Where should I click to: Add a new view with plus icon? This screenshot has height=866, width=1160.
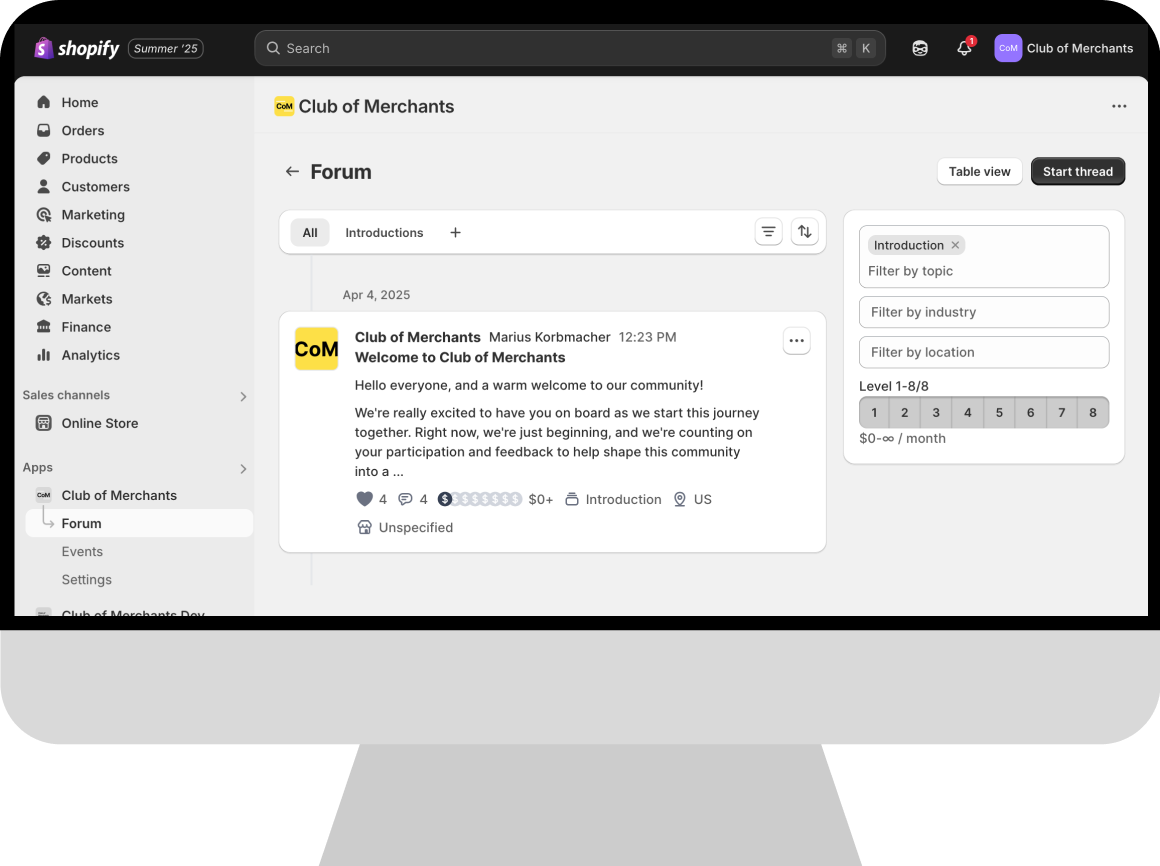point(456,232)
